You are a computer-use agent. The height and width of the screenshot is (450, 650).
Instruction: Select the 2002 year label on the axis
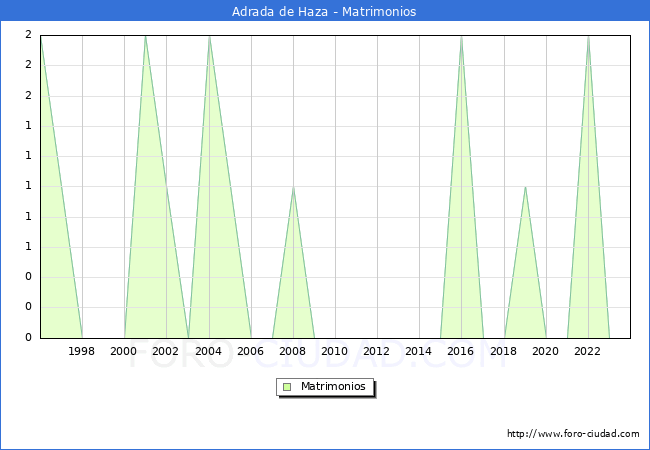coord(166,351)
